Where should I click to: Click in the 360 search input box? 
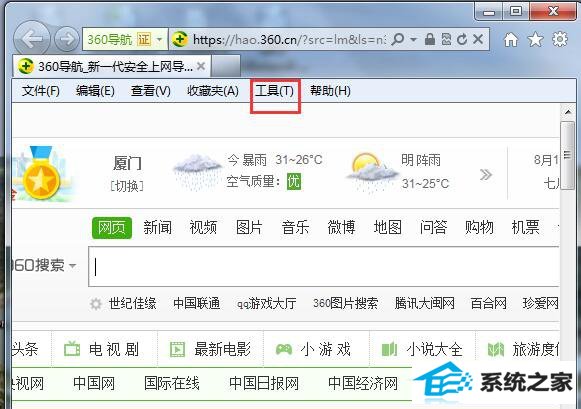pos(323,266)
